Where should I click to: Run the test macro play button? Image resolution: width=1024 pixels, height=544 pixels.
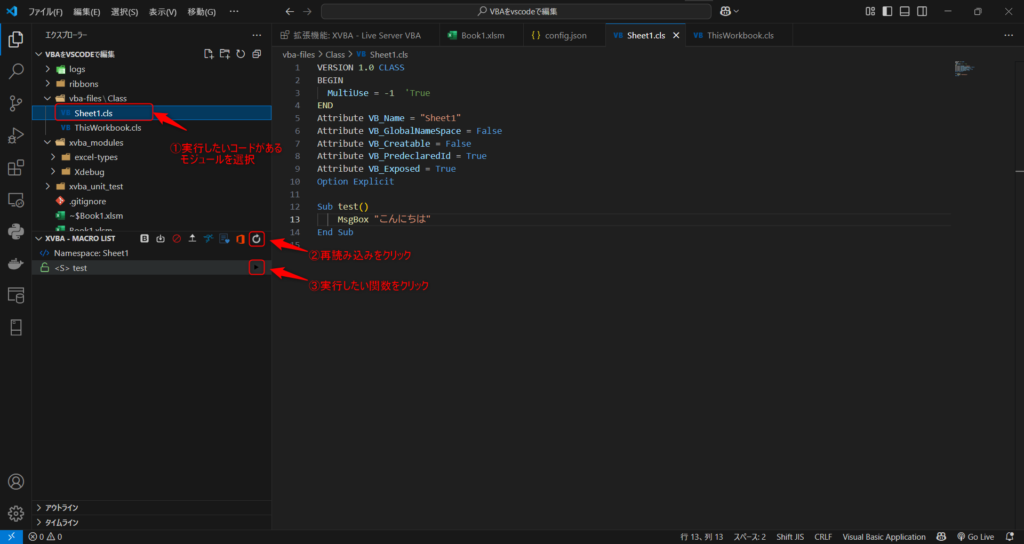click(x=257, y=268)
